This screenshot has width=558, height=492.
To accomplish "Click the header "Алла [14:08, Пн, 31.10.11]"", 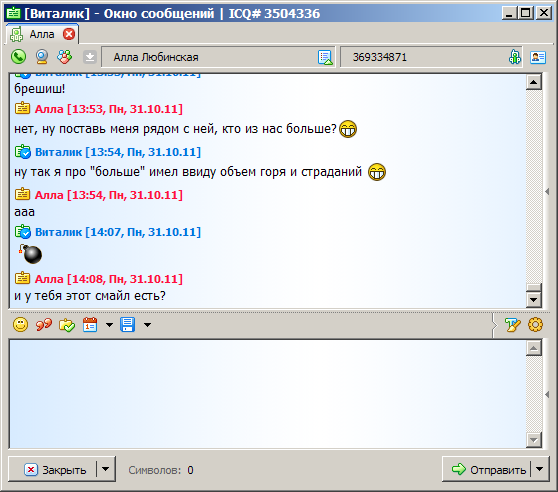I will tap(109, 279).
